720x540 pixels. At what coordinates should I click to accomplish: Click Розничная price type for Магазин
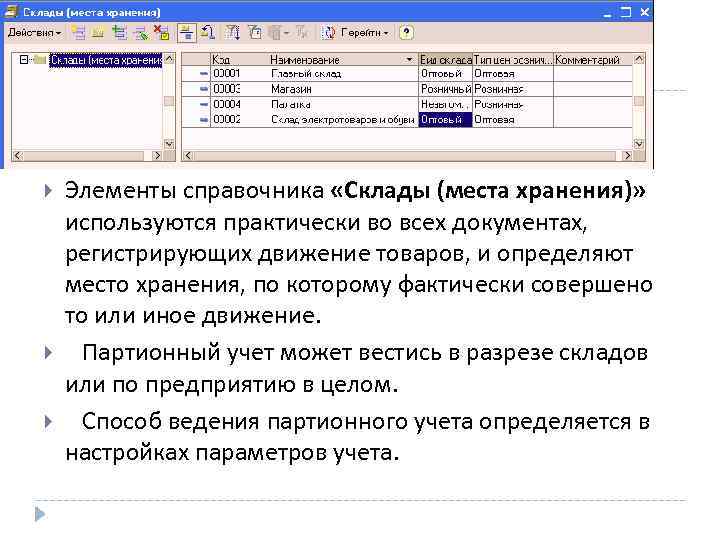click(x=513, y=89)
